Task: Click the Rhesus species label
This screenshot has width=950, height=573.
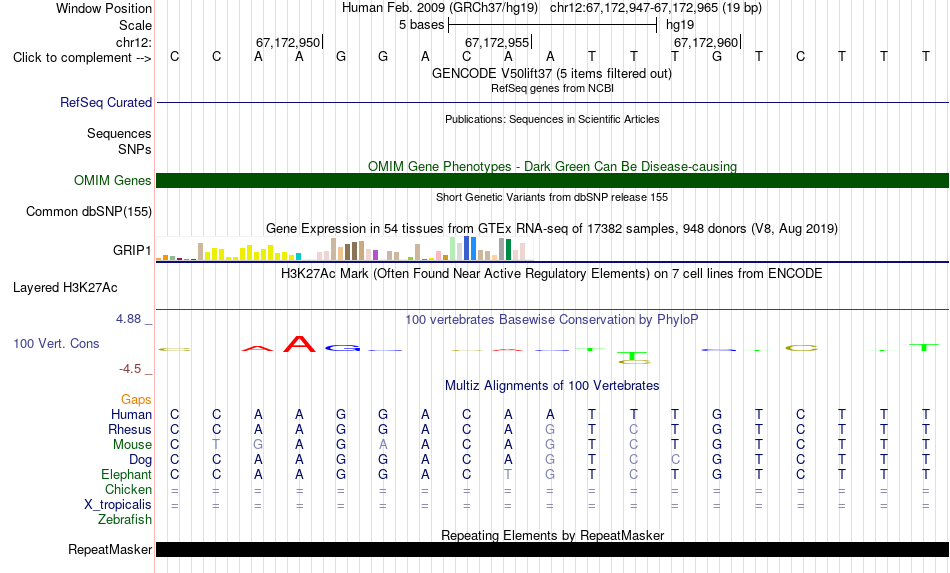Action: (130, 429)
